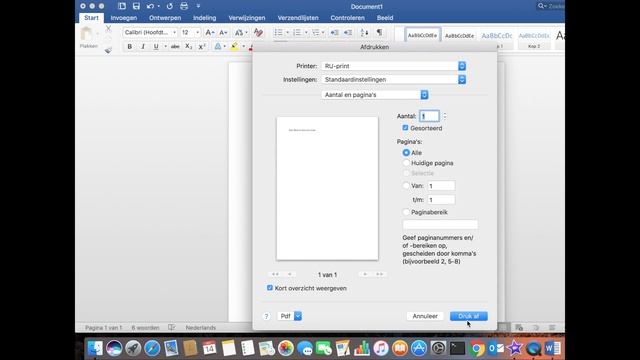Click the Clear Formatting icon
Viewport: 640px width, 360px height.
pos(258,32)
